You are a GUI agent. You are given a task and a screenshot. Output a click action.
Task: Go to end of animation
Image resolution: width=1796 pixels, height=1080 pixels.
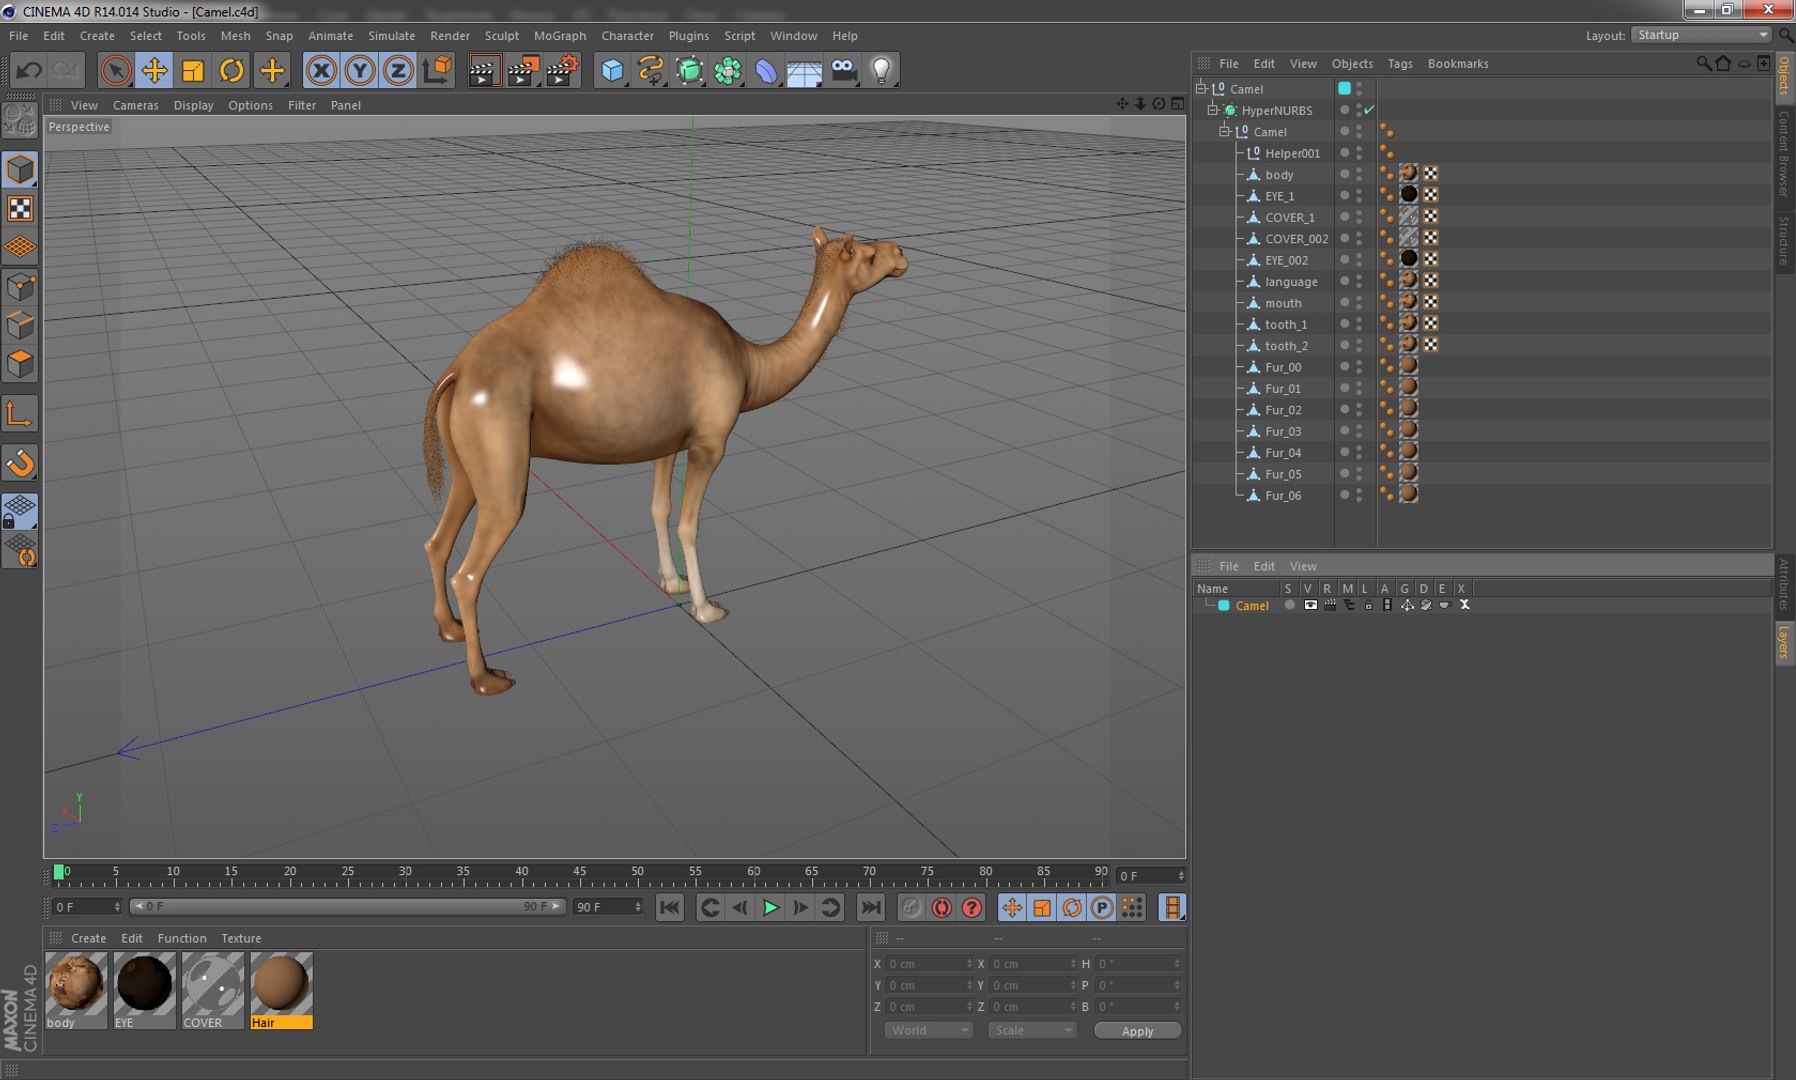point(871,907)
